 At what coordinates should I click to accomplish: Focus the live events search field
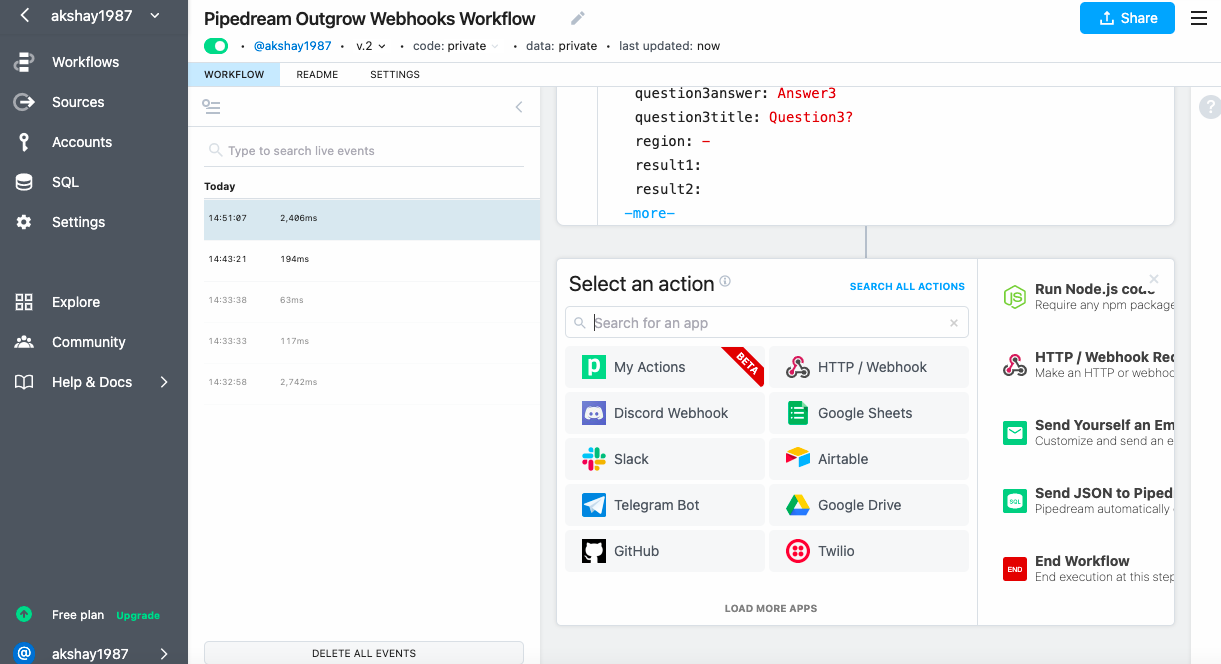tap(364, 151)
